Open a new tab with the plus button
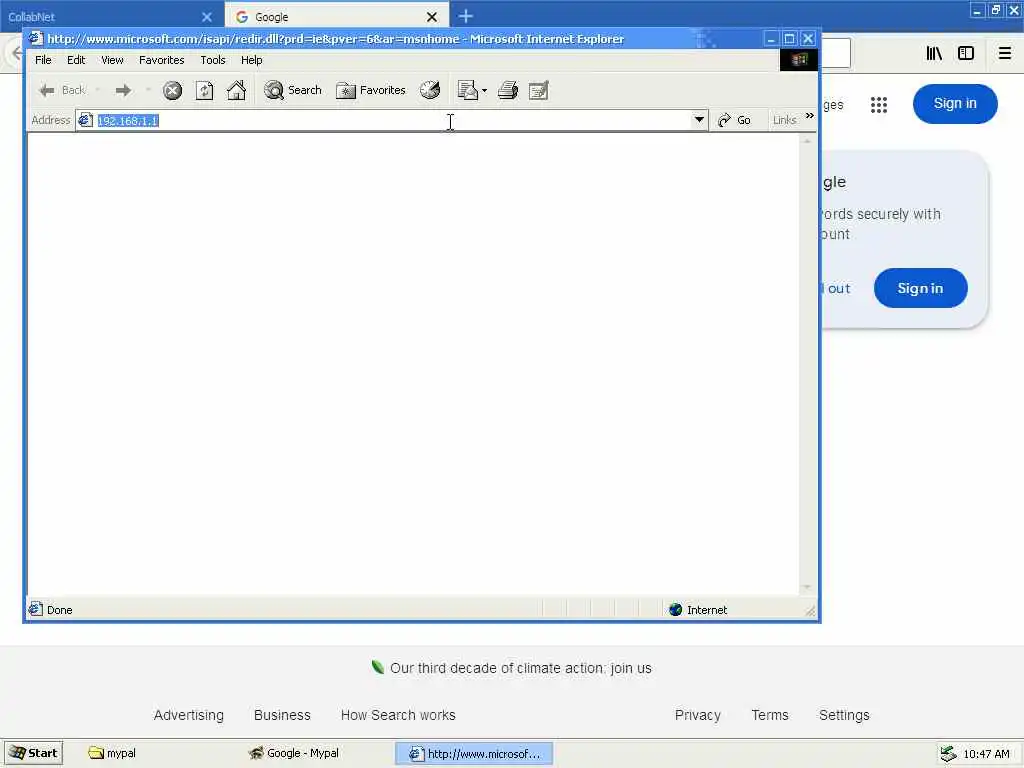Image resolution: width=1024 pixels, height=768 pixels. tap(466, 16)
